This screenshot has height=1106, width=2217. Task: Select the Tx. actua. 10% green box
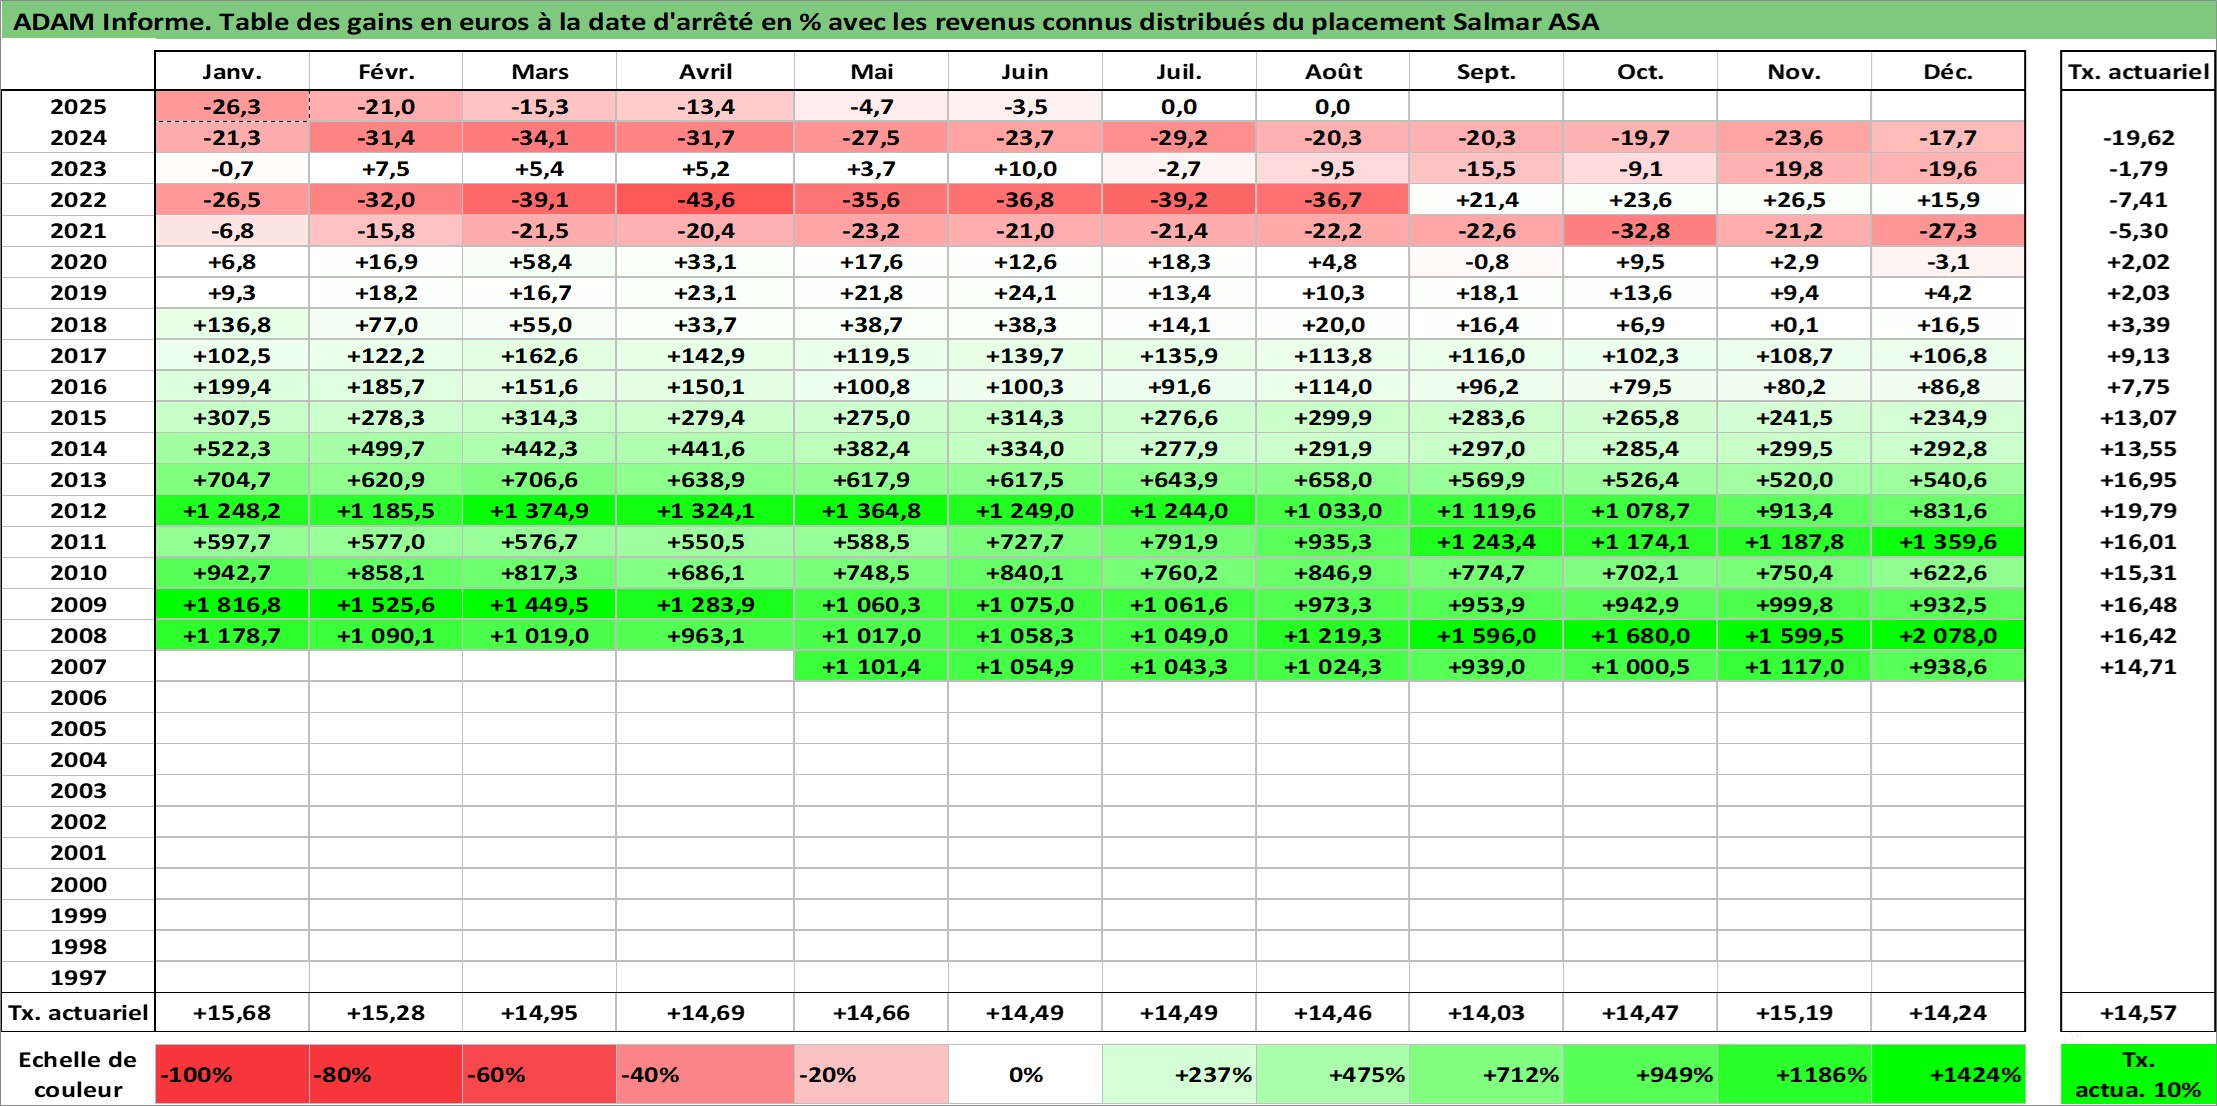point(2138,1075)
